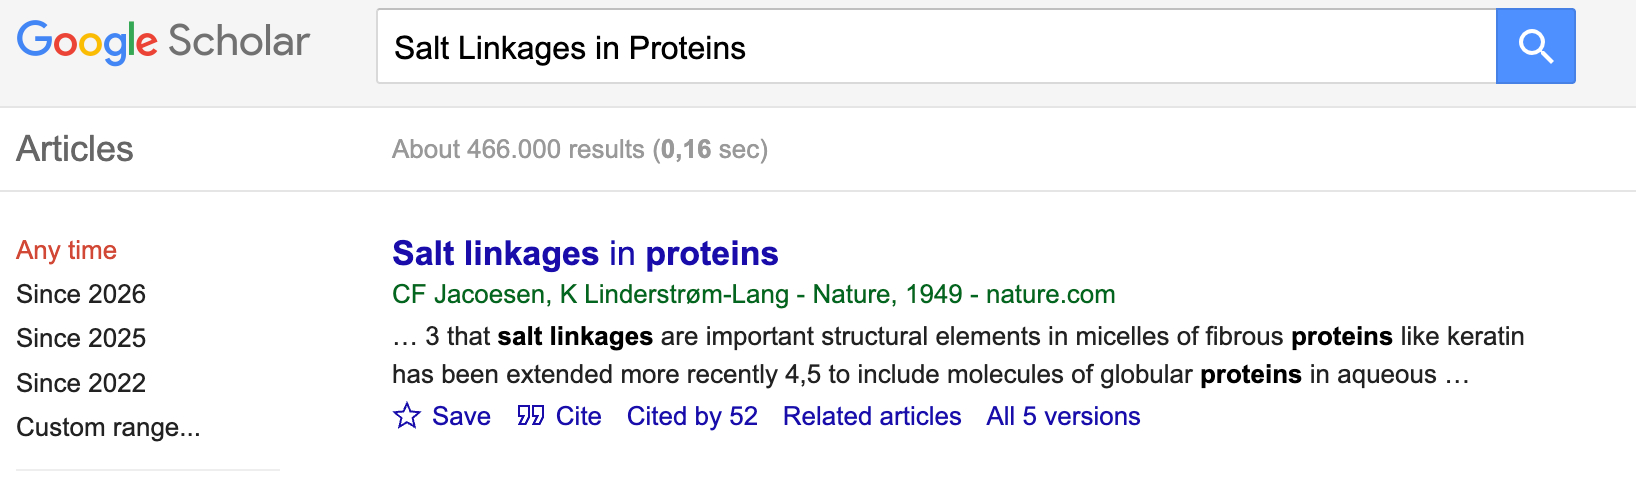Click the "About 466.000 results" count text
The width and height of the screenshot is (1636, 482).
518,149
